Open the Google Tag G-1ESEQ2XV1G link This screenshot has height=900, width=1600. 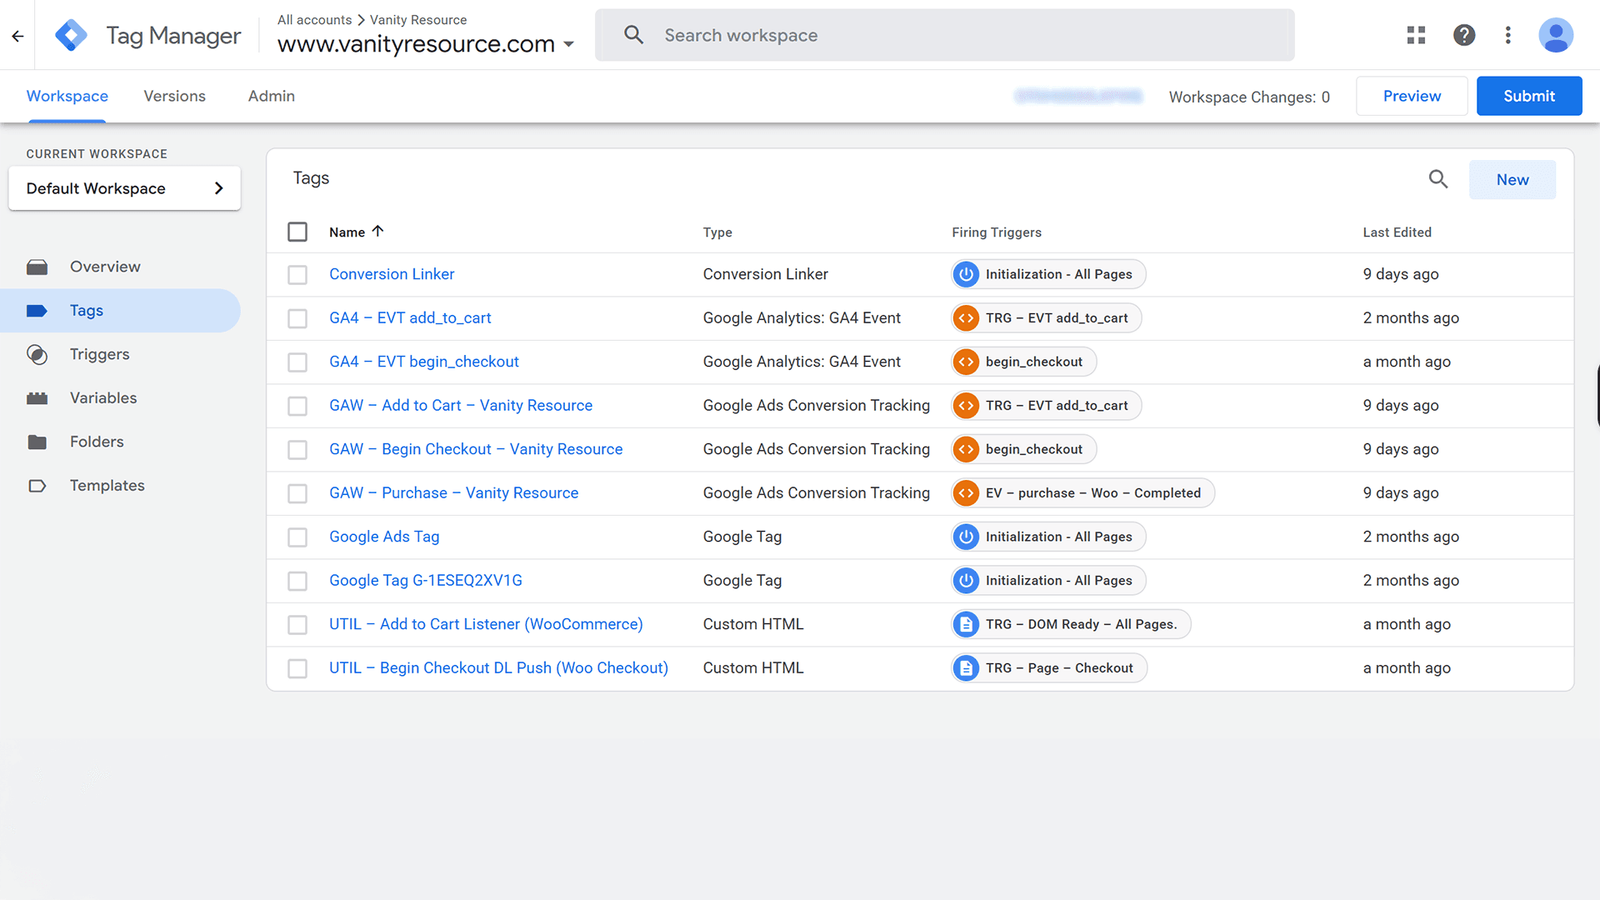426,581
